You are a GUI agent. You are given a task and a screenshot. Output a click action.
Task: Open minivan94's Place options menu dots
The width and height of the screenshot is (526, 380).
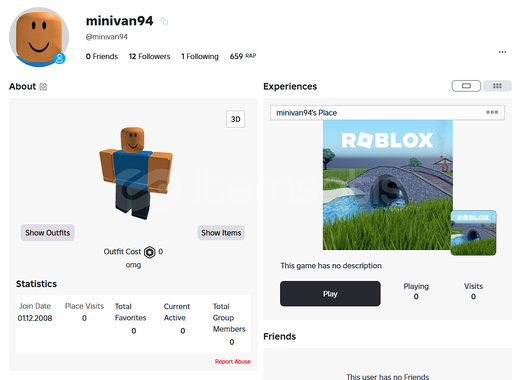[x=492, y=112]
